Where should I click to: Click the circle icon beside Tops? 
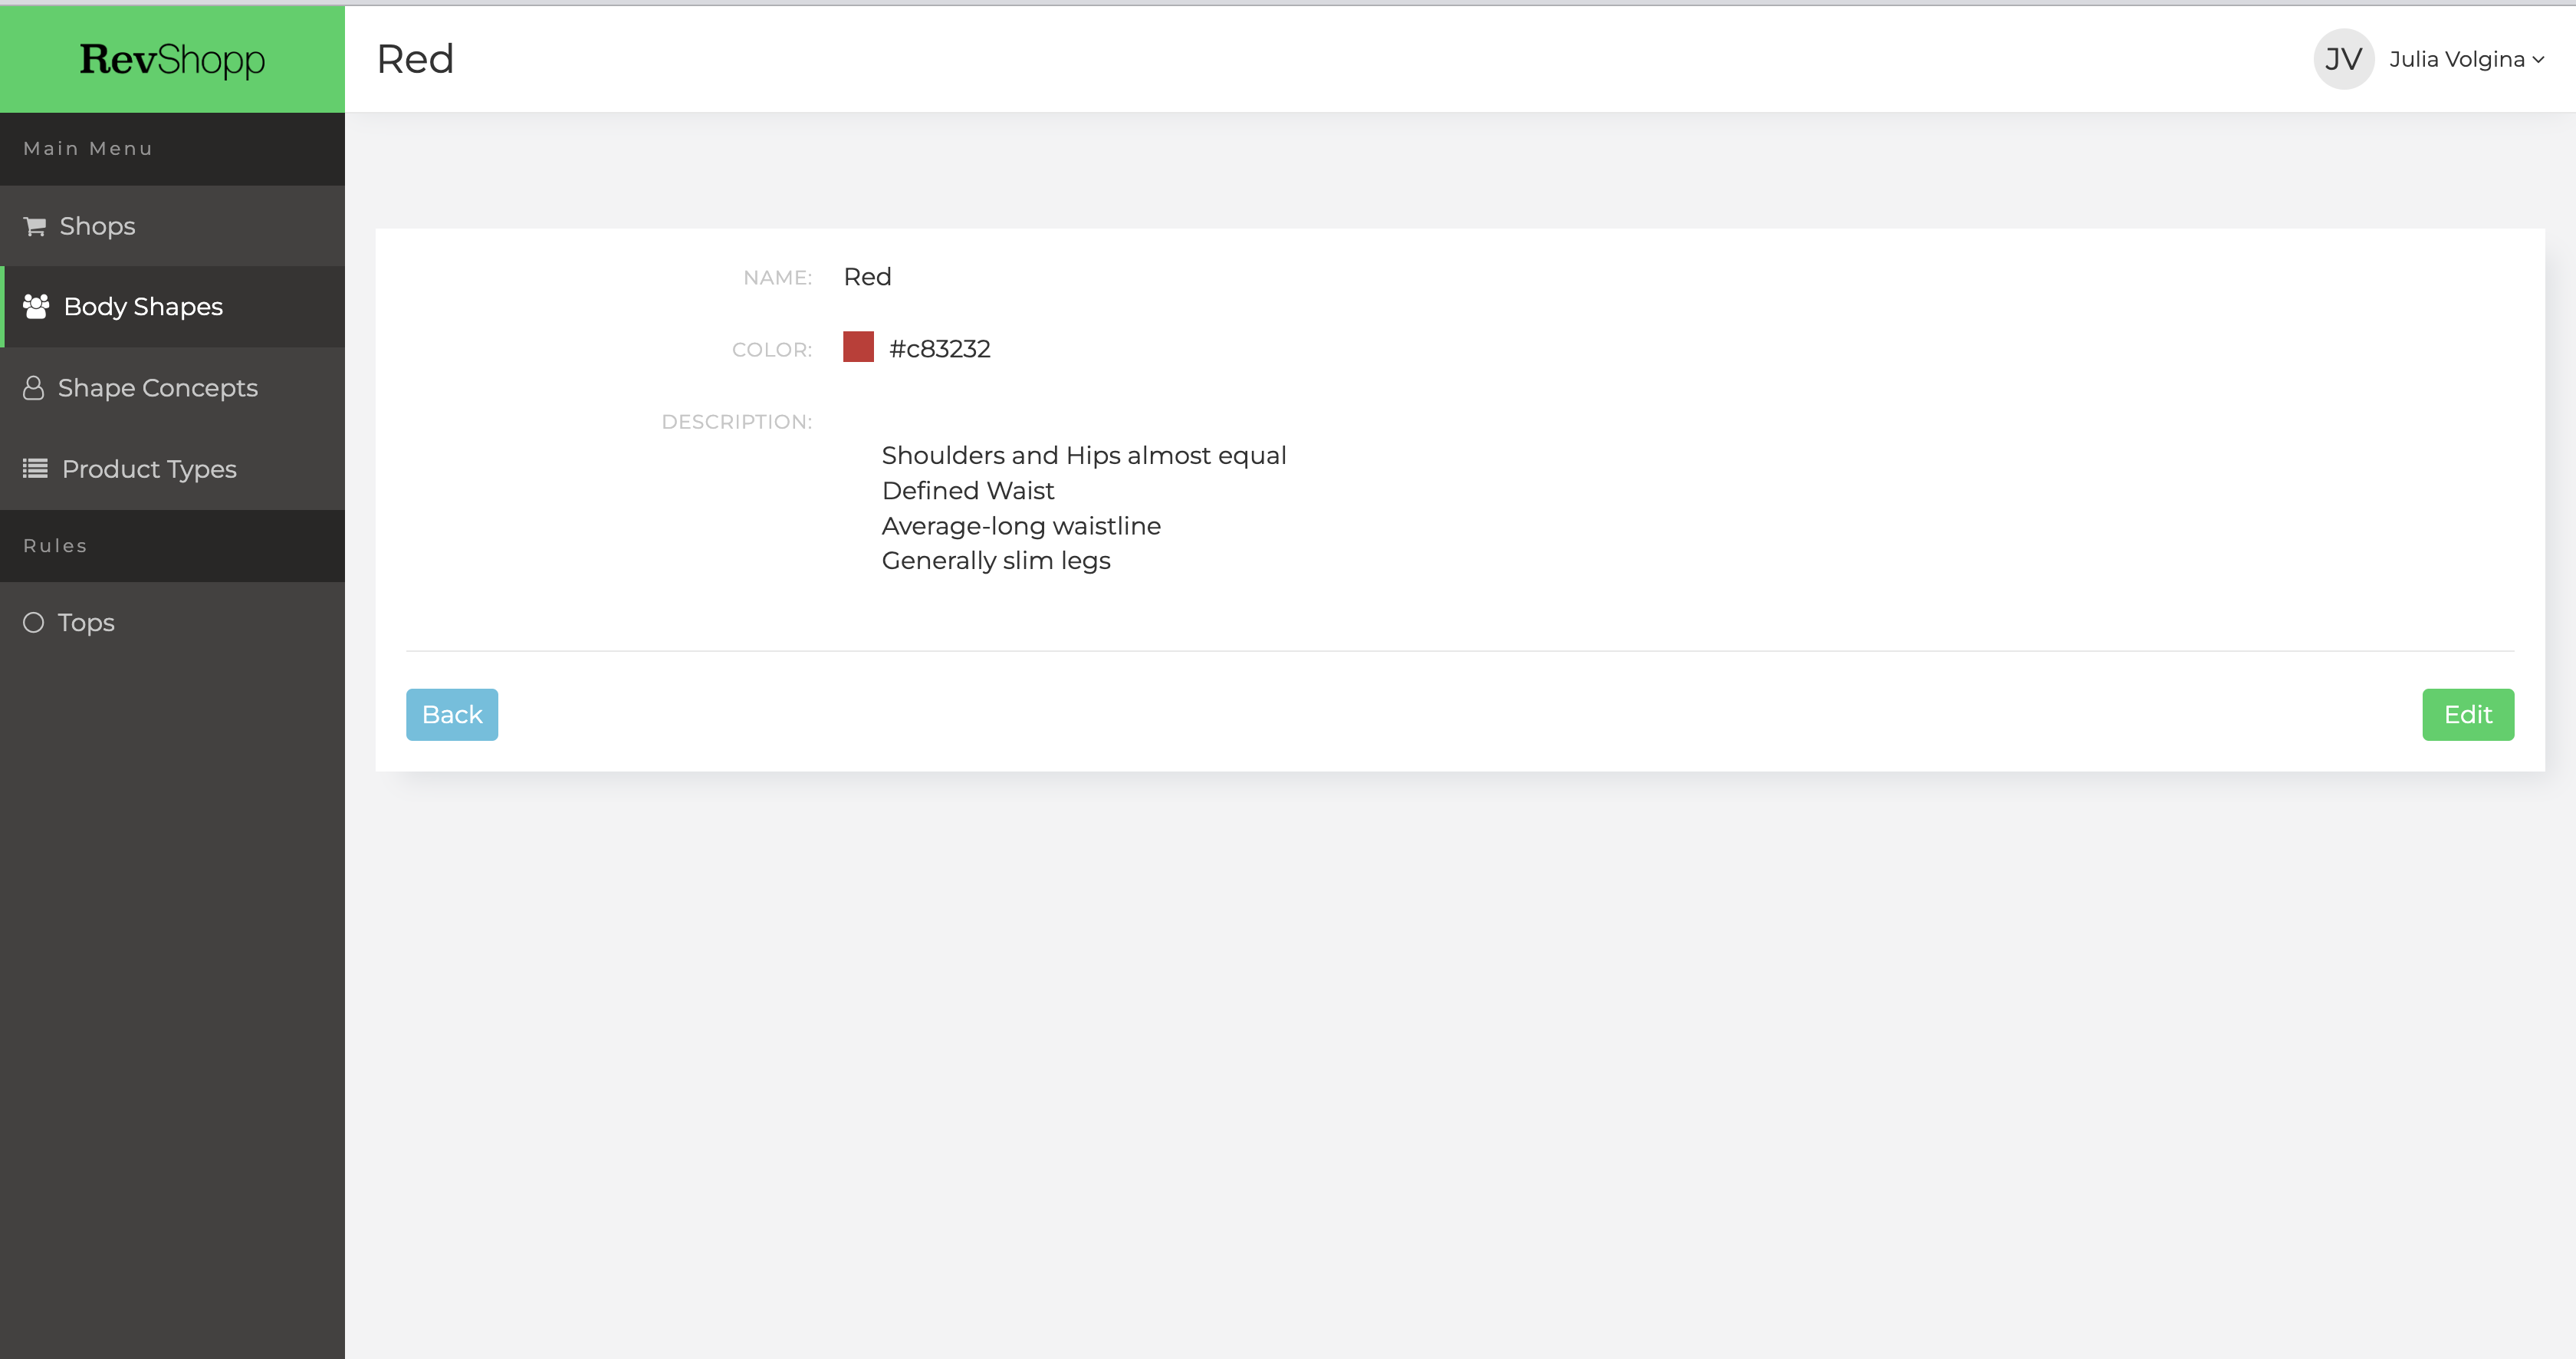tap(33, 622)
